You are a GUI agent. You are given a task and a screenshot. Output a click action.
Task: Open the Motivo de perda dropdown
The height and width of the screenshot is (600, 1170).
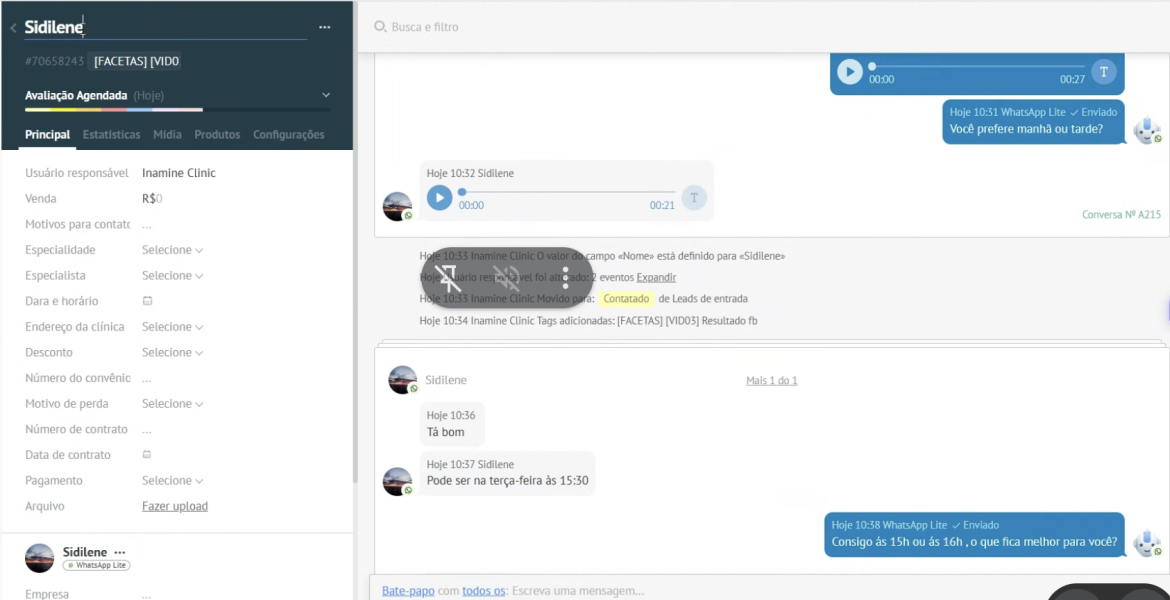click(172, 404)
